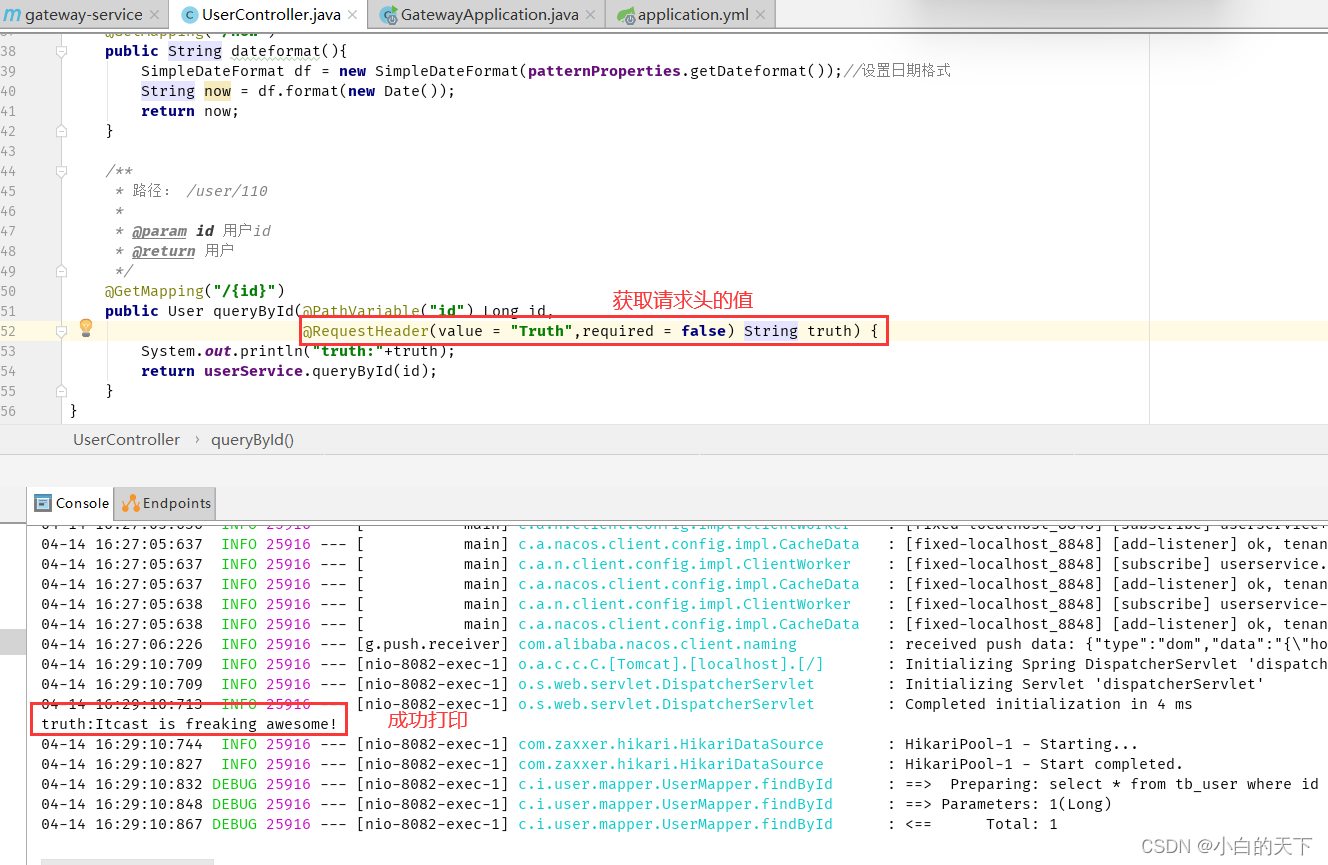Close the UserController.java tab
Image resolution: width=1328 pixels, height=865 pixels.
point(353,15)
